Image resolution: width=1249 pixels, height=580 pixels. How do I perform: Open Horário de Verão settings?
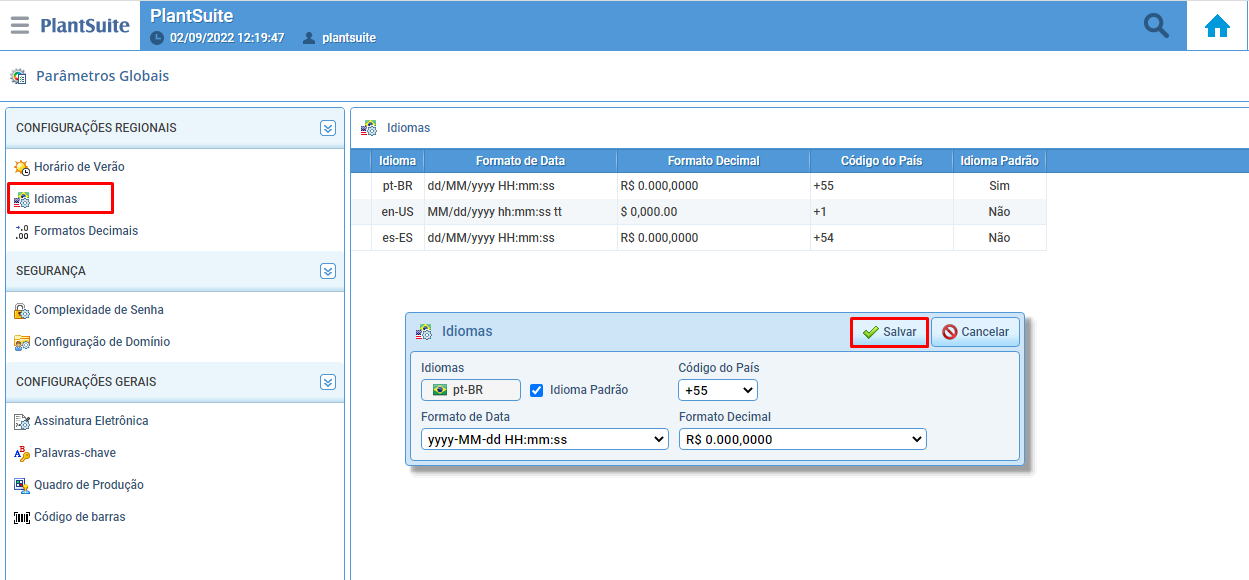pyautogui.click(x=79, y=167)
